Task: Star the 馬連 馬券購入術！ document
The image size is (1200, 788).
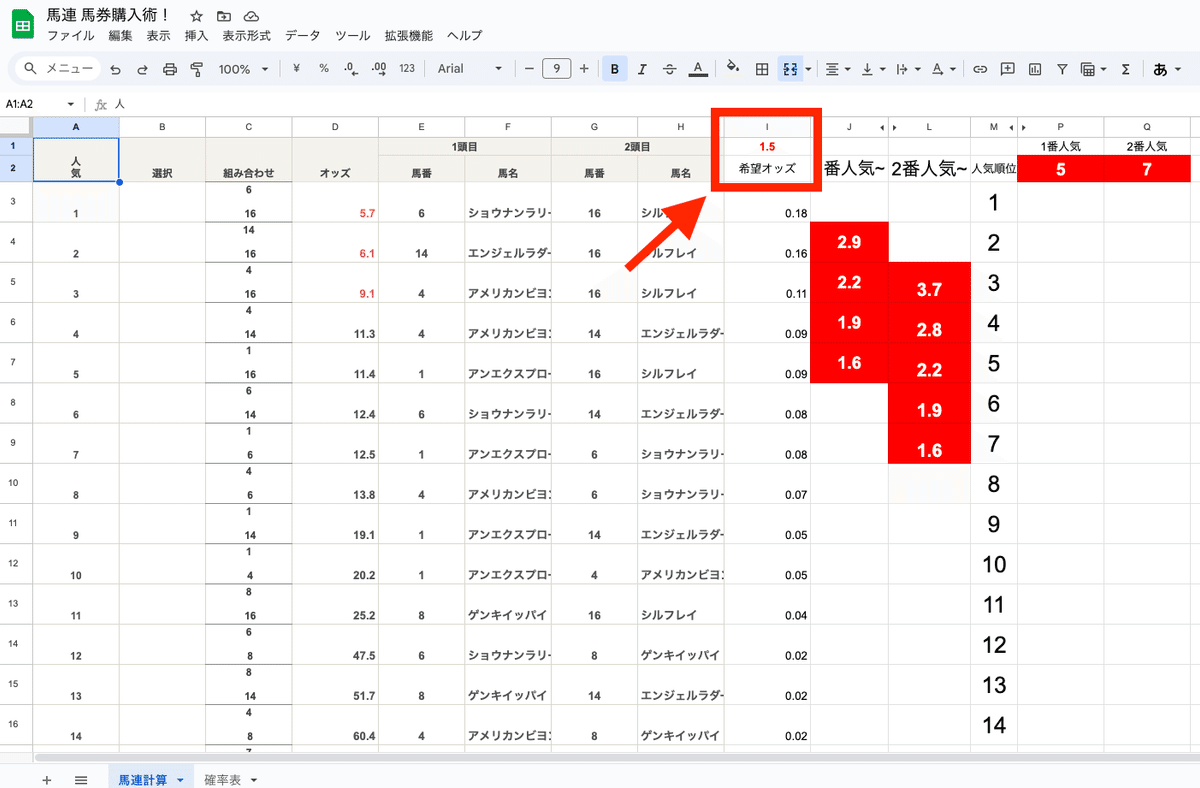Action: (196, 16)
